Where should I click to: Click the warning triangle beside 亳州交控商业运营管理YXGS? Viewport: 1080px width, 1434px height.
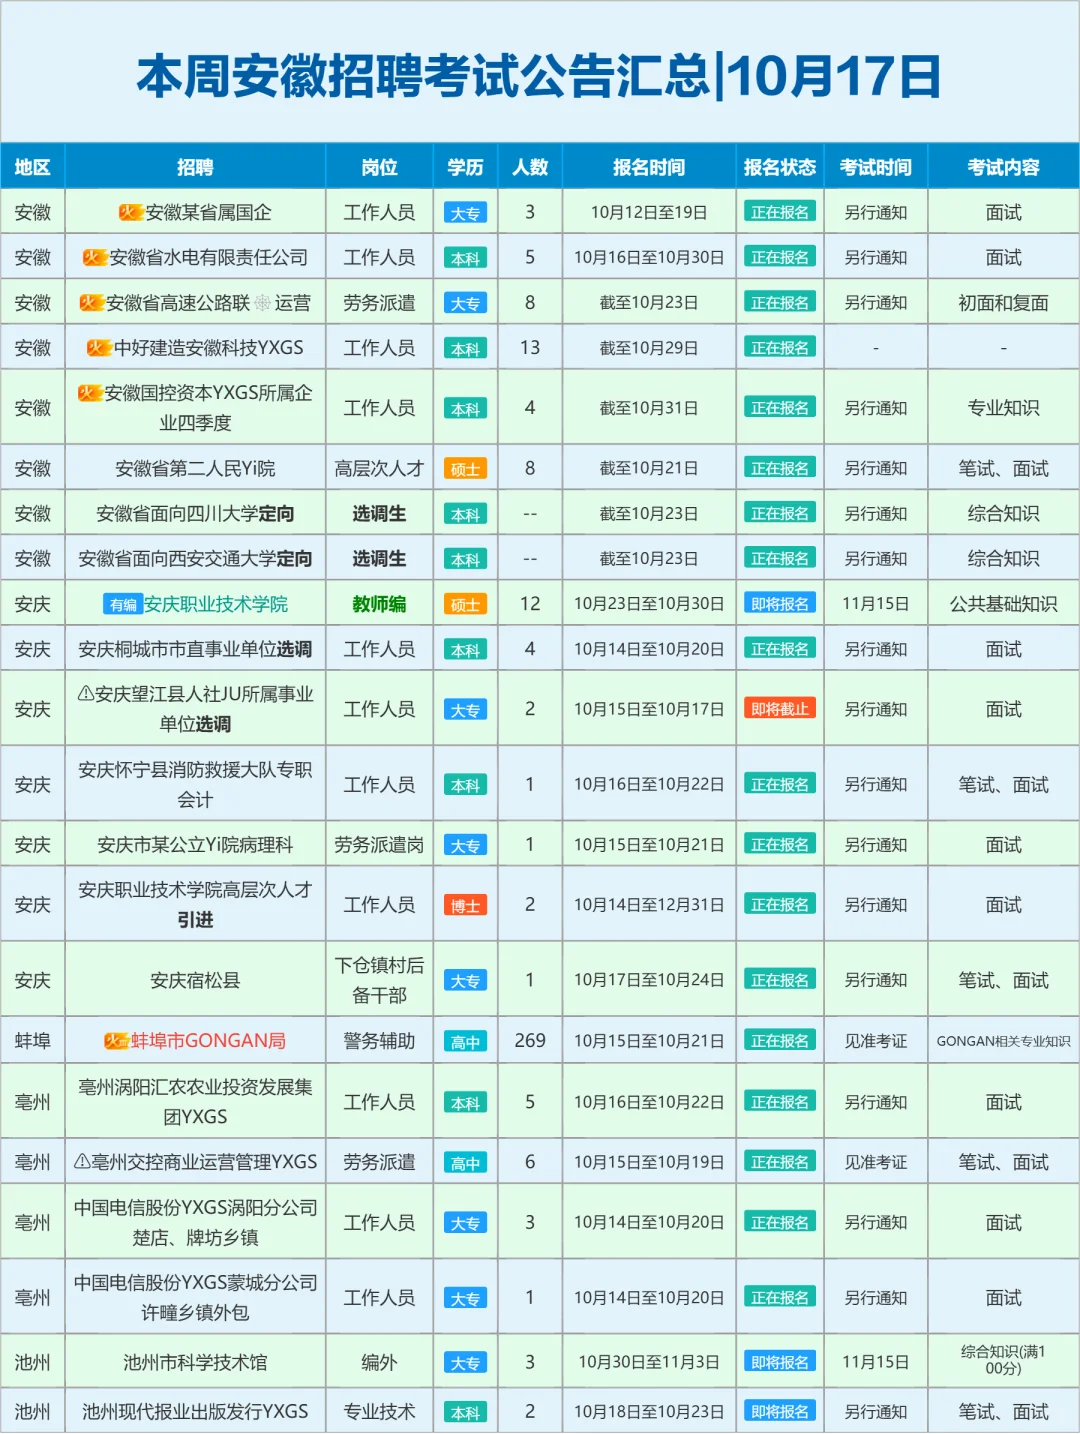tap(82, 1161)
